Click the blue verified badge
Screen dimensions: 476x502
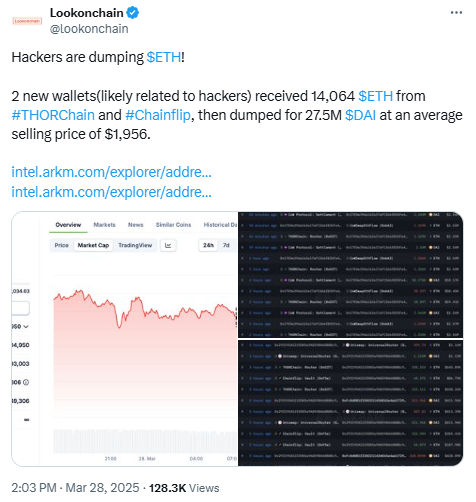(133, 13)
